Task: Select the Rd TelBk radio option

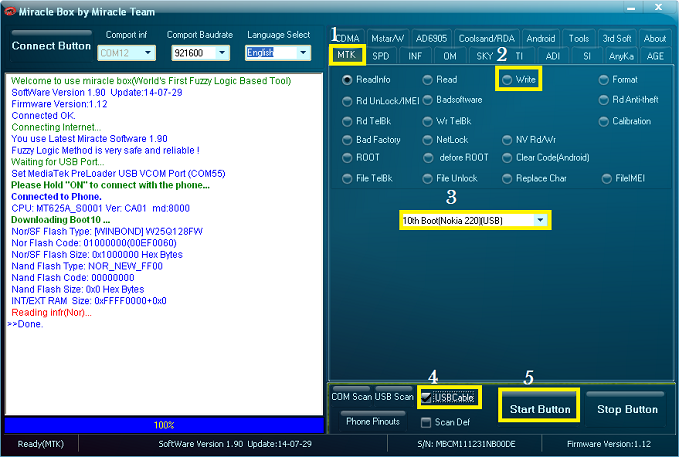Action: pos(366,121)
